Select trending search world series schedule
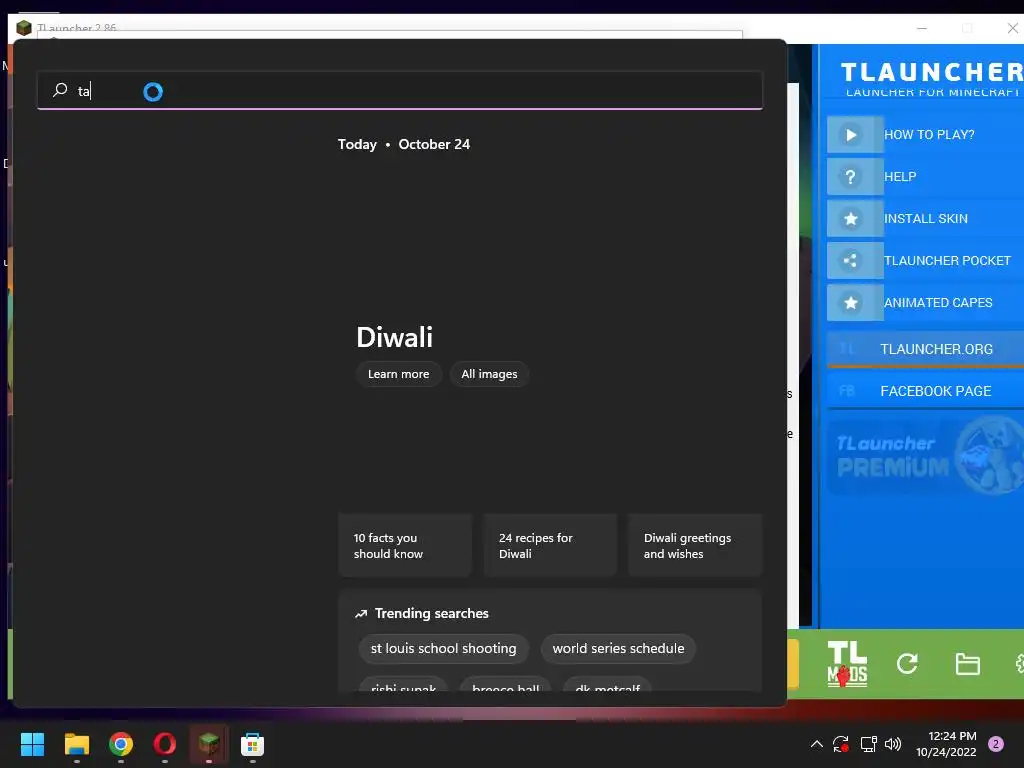The height and width of the screenshot is (768, 1024). pyautogui.click(x=618, y=648)
